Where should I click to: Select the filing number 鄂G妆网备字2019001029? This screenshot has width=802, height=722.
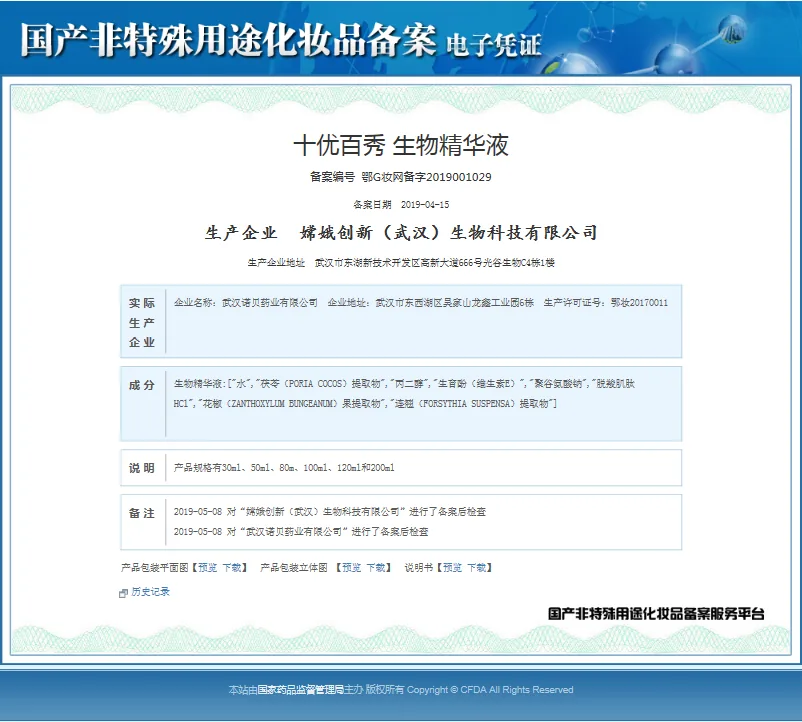pos(427,177)
